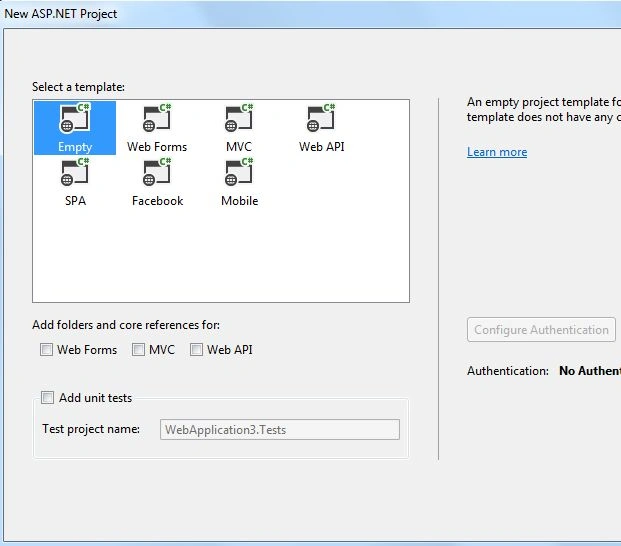Open the Learn more link
621x546 pixels.
(x=497, y=152)
